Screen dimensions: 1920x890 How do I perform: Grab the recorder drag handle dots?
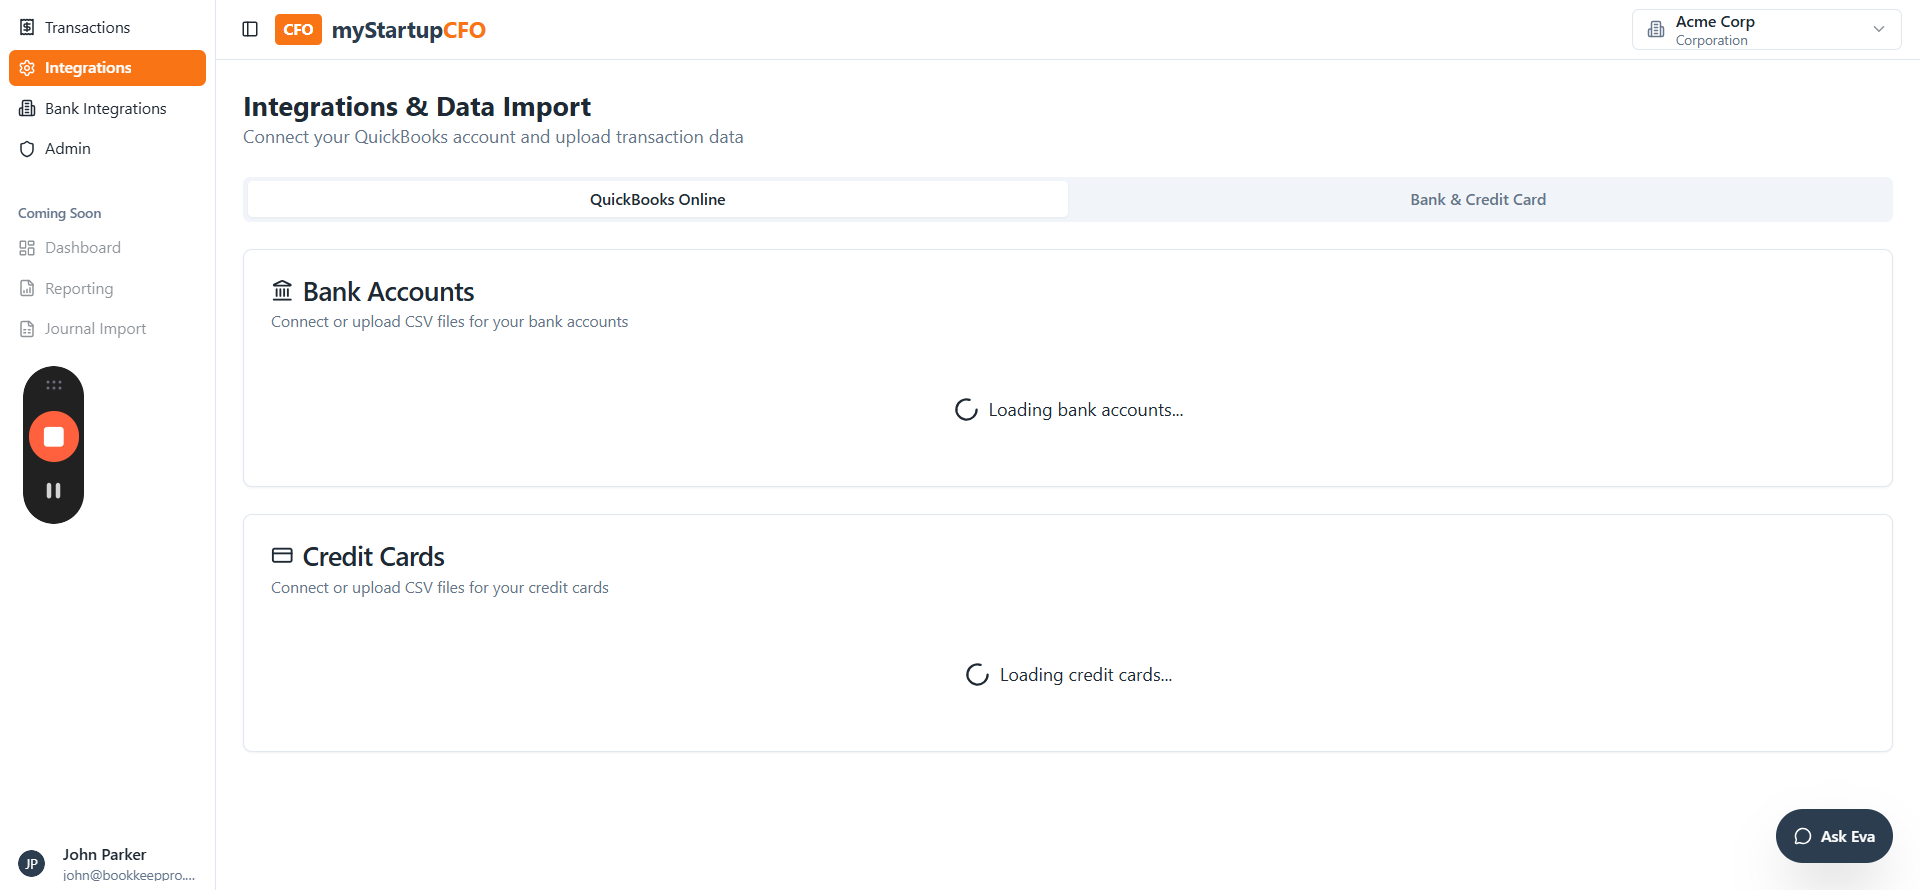[54, 385]
